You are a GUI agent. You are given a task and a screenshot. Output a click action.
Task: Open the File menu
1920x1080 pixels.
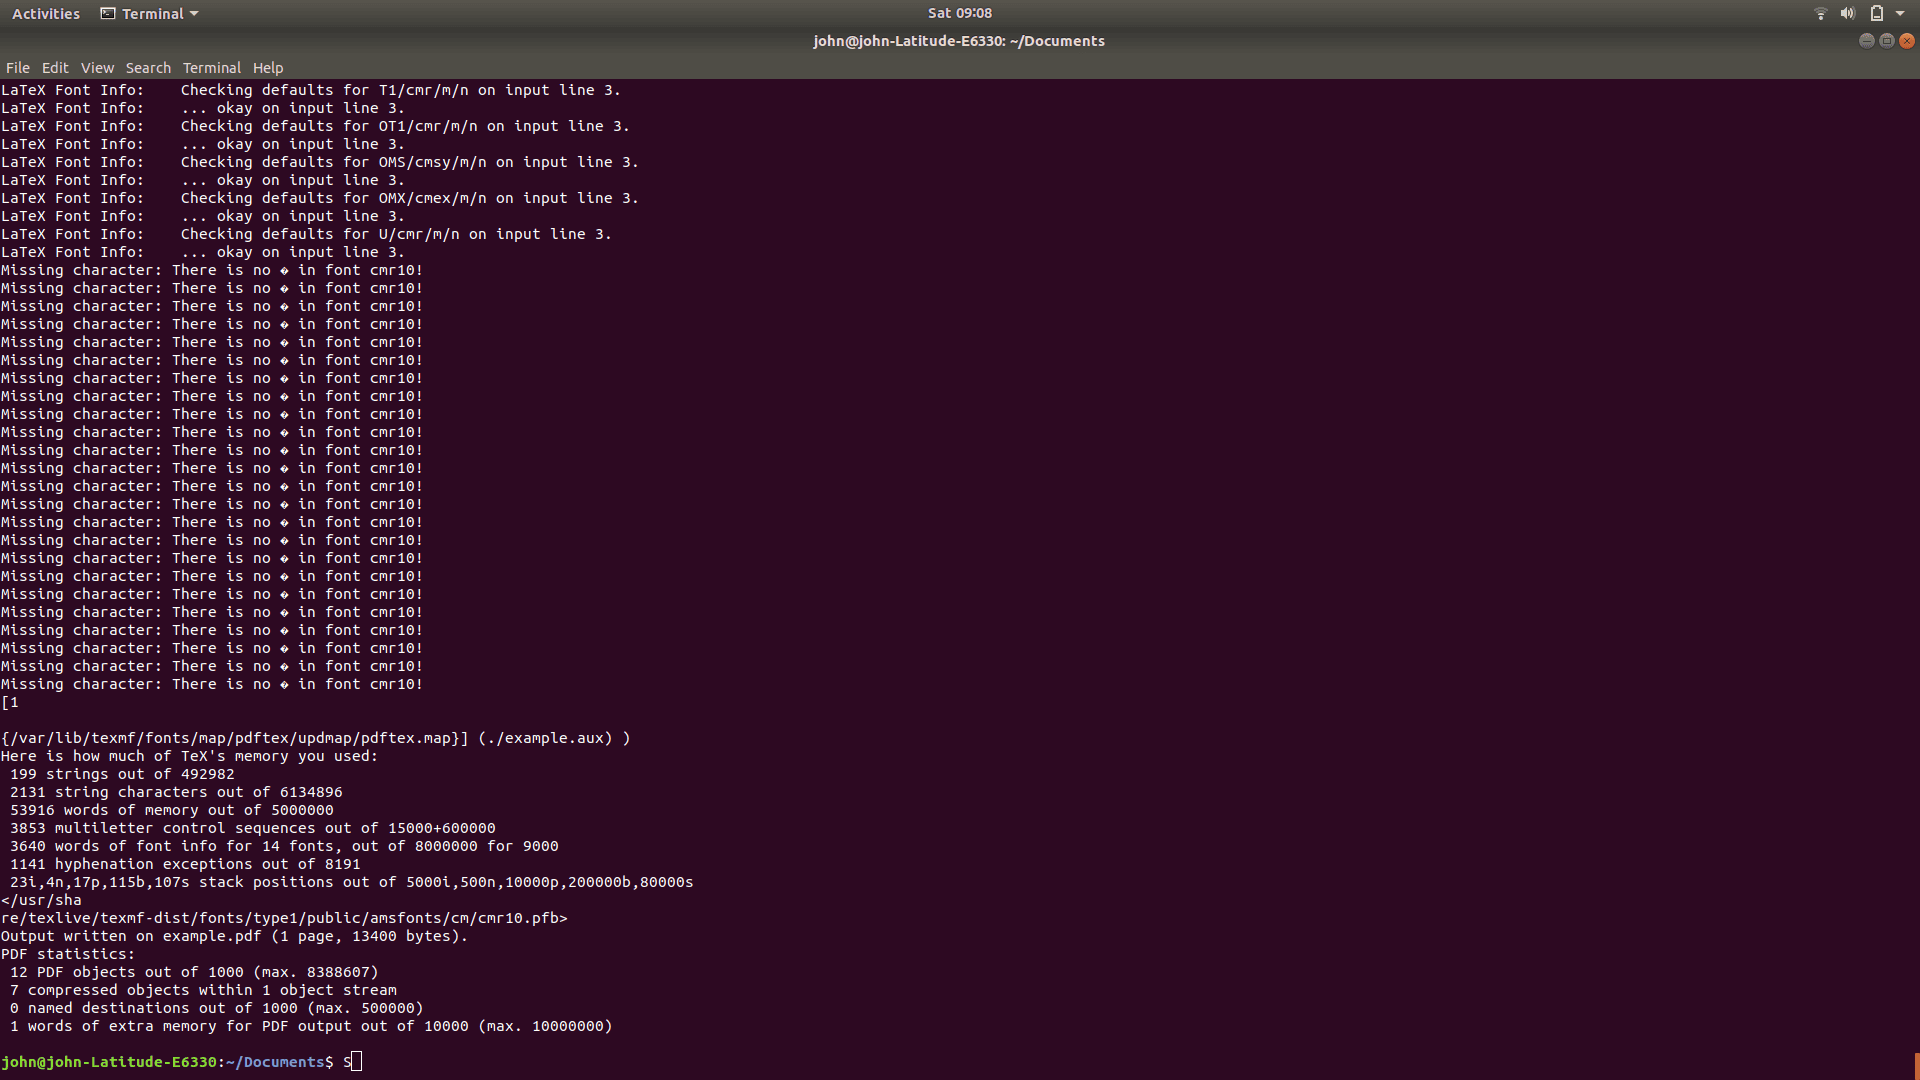[x=18, y=68]
